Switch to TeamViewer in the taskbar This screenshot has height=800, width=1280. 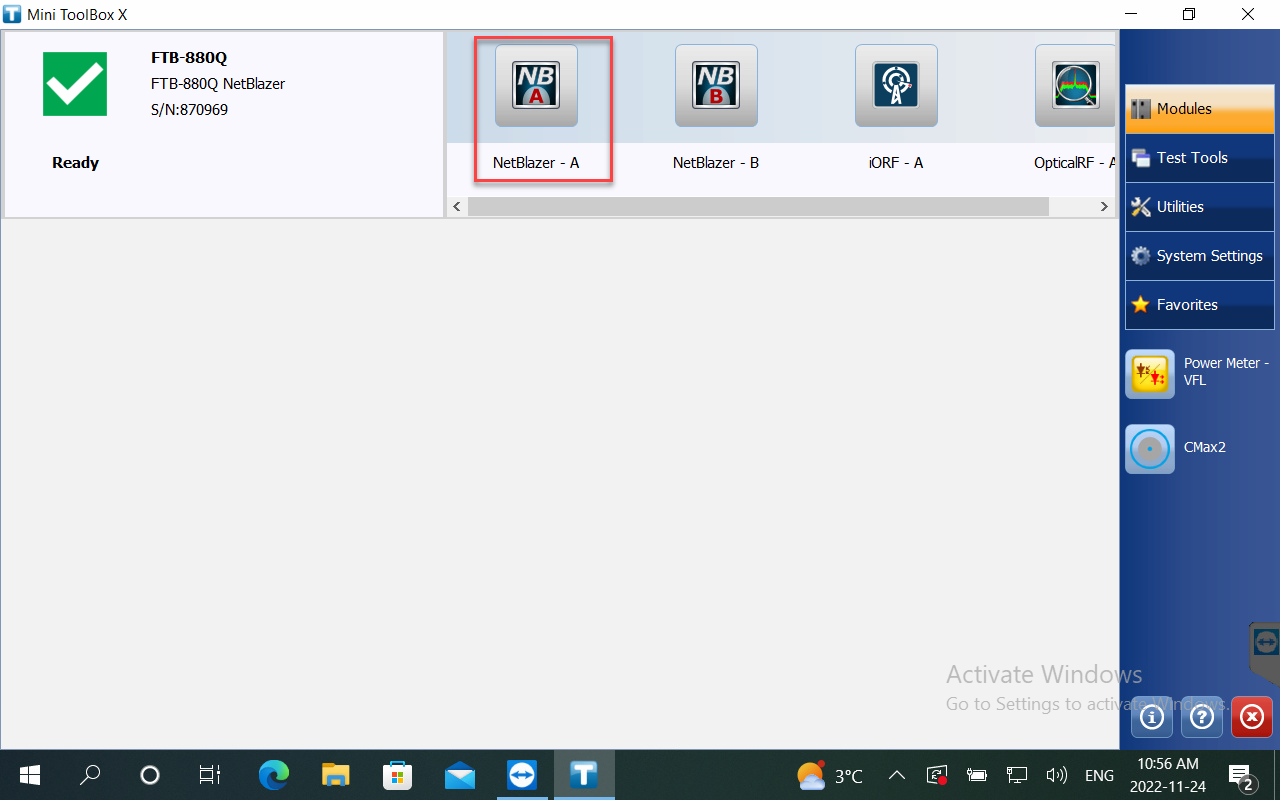coord(522,775)
